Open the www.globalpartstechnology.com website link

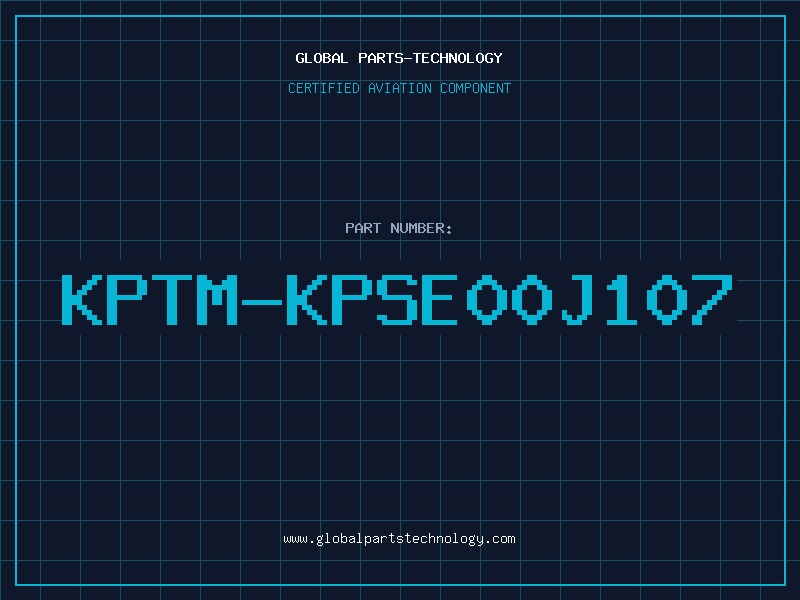(399, 539)
